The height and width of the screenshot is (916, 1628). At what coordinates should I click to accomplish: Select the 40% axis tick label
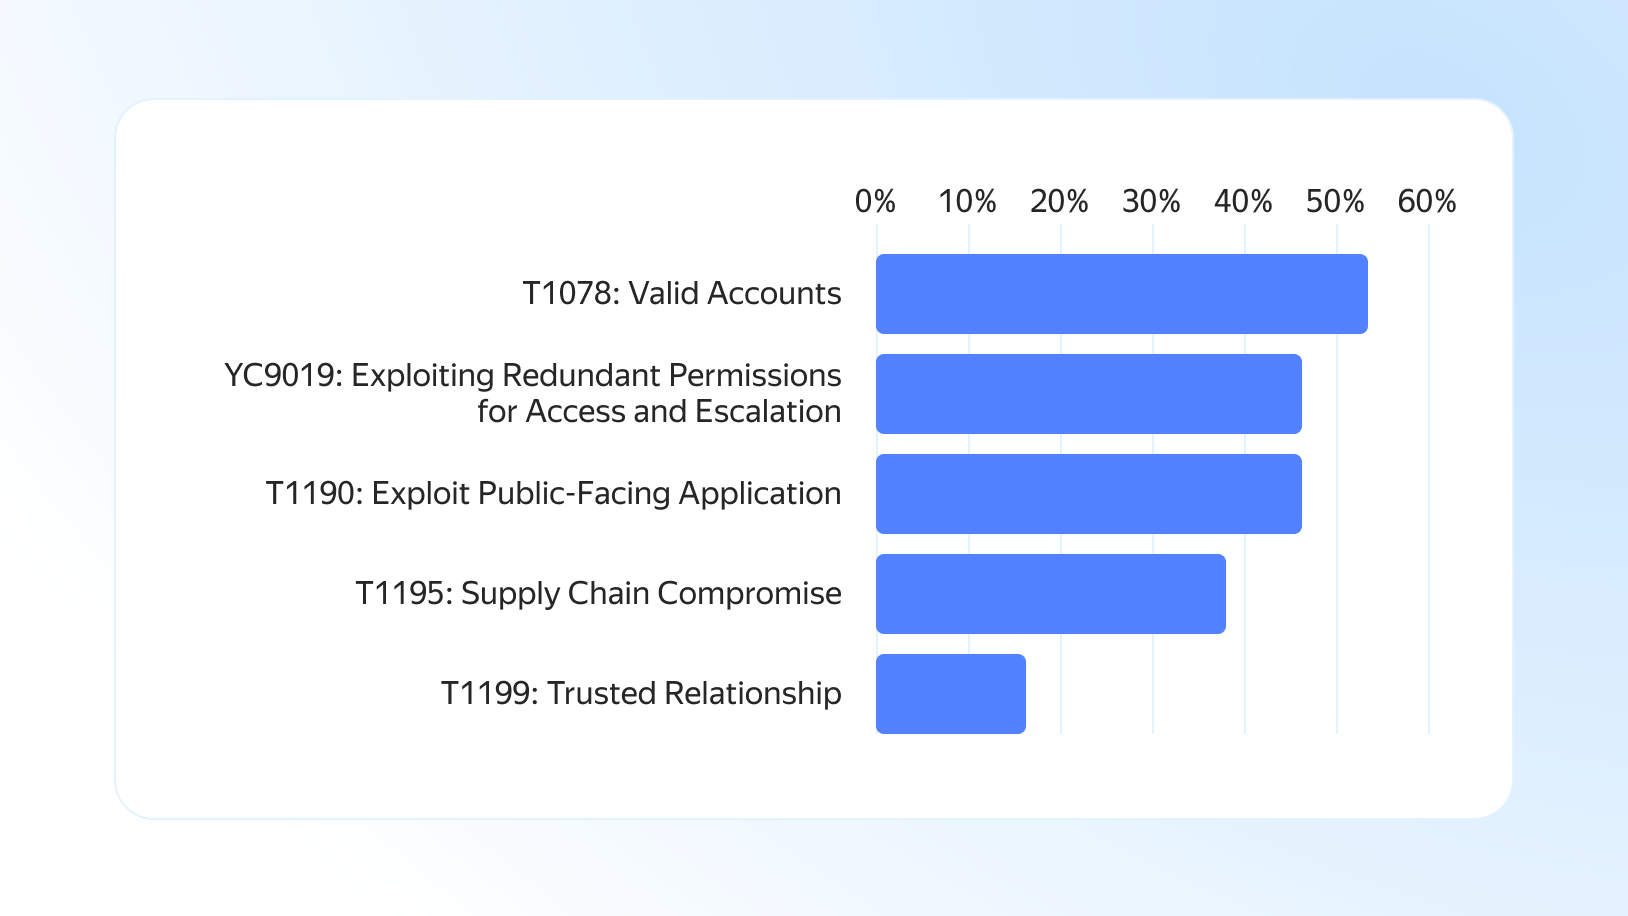(1243, 202)
